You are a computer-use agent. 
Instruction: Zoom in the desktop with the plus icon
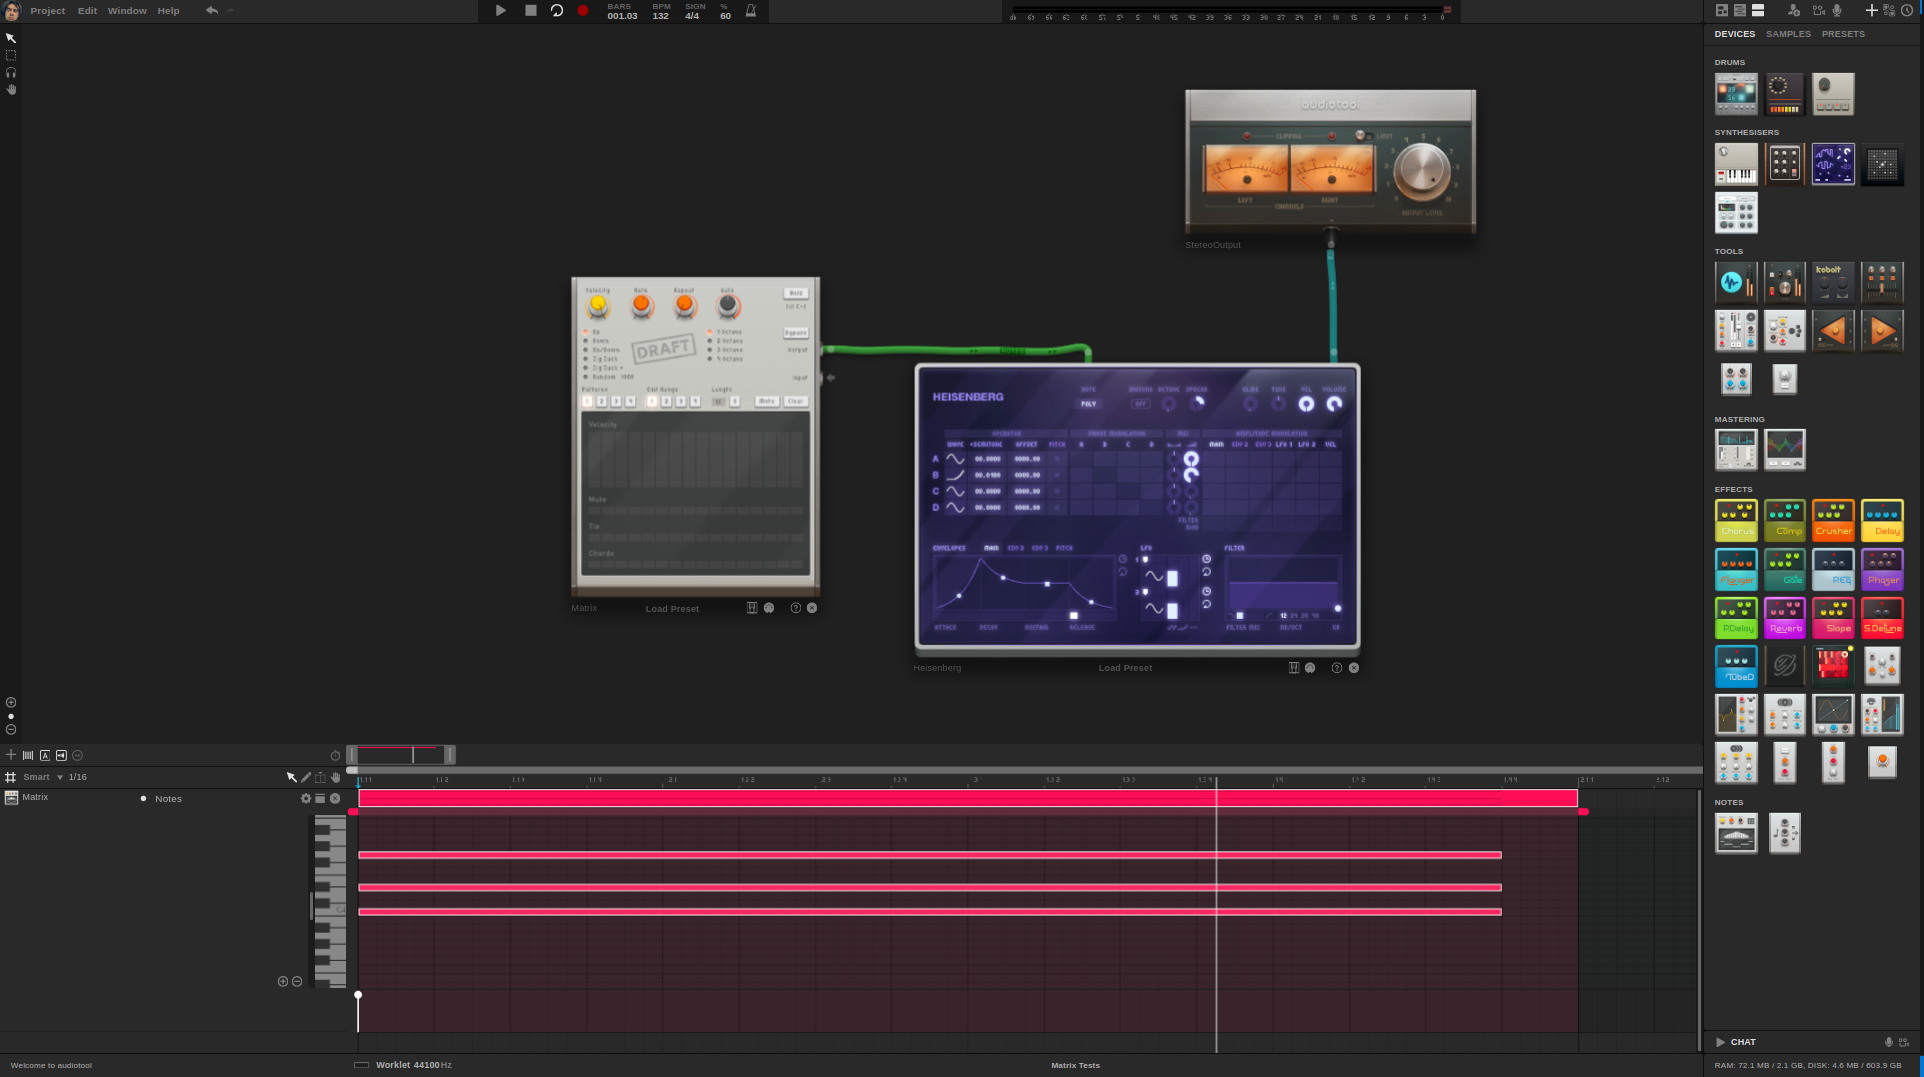tap(11, 703)
